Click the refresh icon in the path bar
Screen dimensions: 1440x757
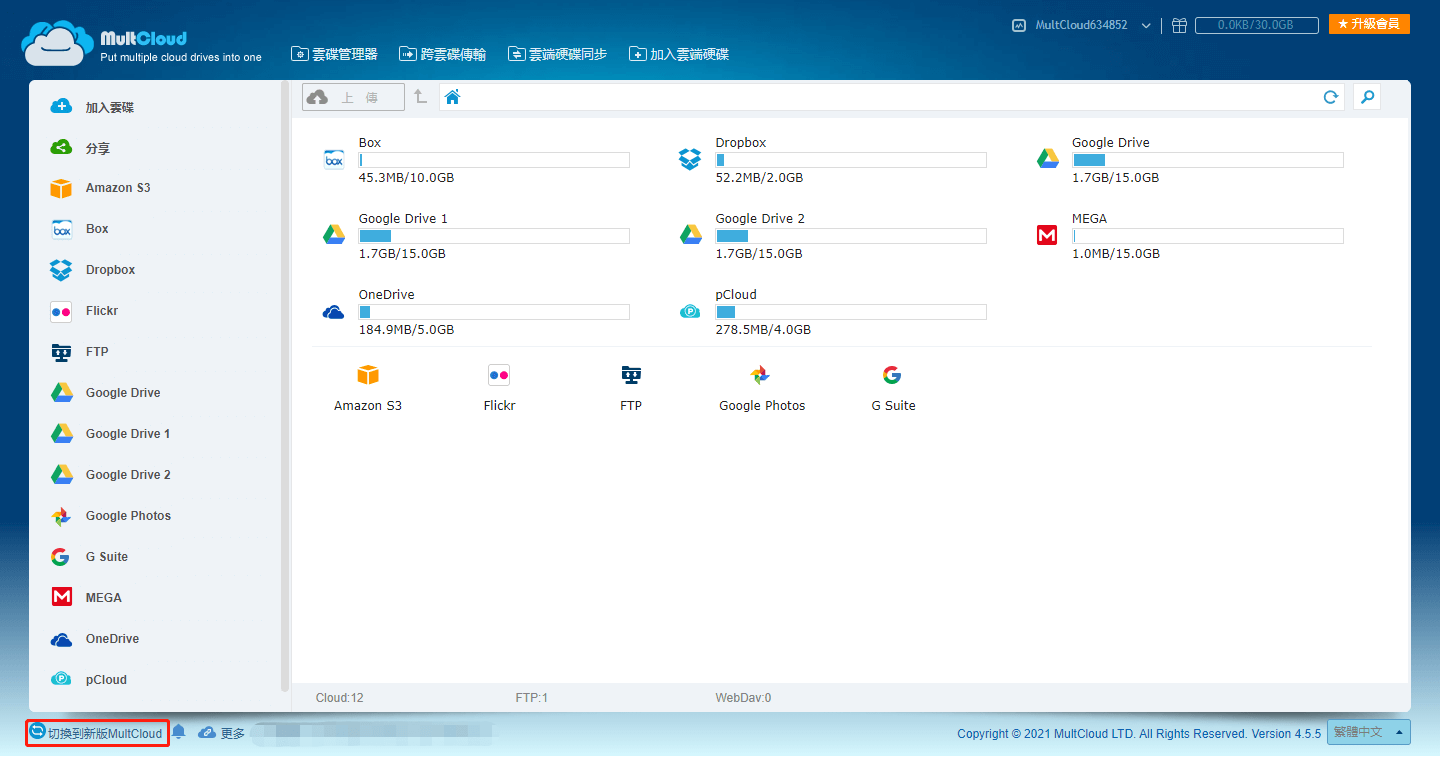(1330, 97)
